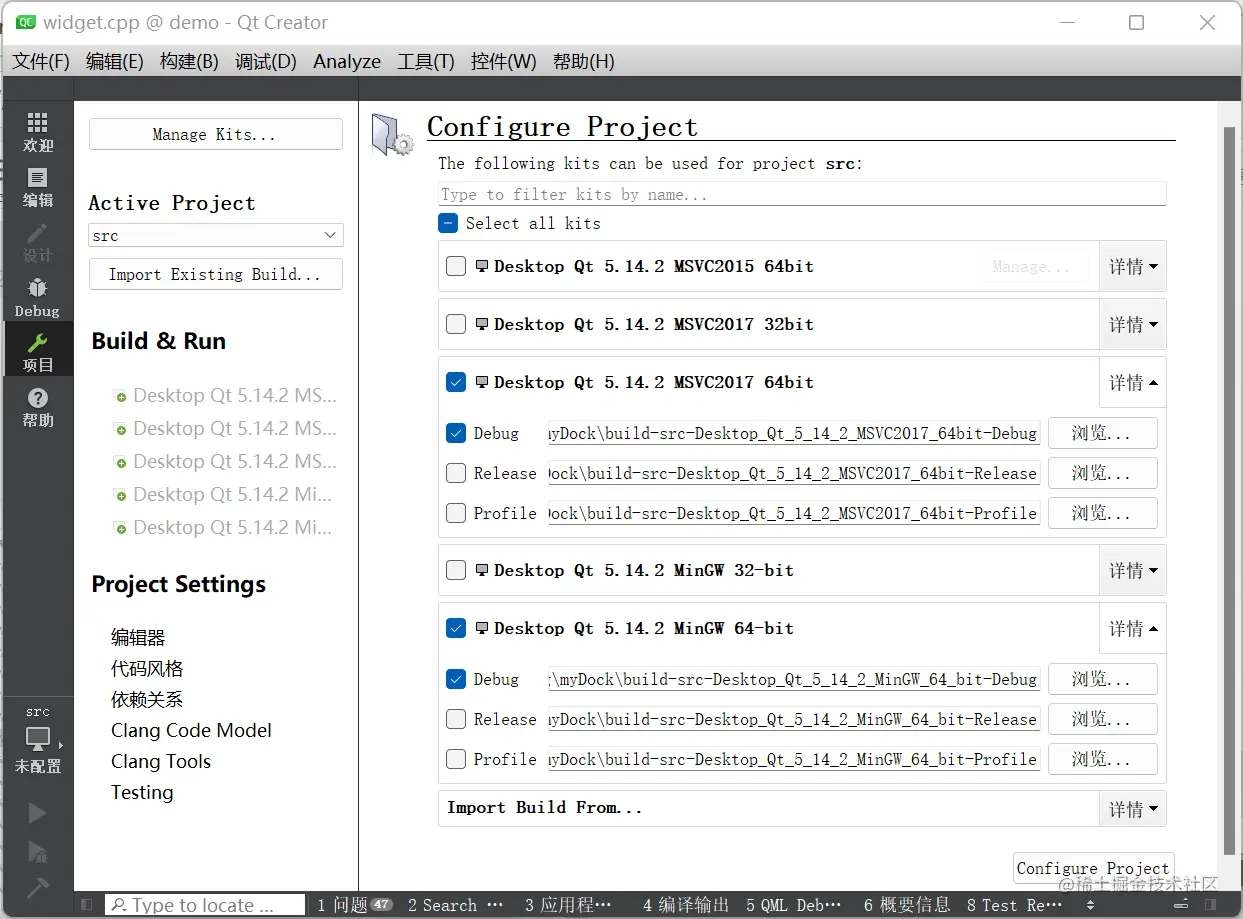Open the 帮助(H) menu
Viewport: 1243px width, 919px height.
(x=584, y=61)
